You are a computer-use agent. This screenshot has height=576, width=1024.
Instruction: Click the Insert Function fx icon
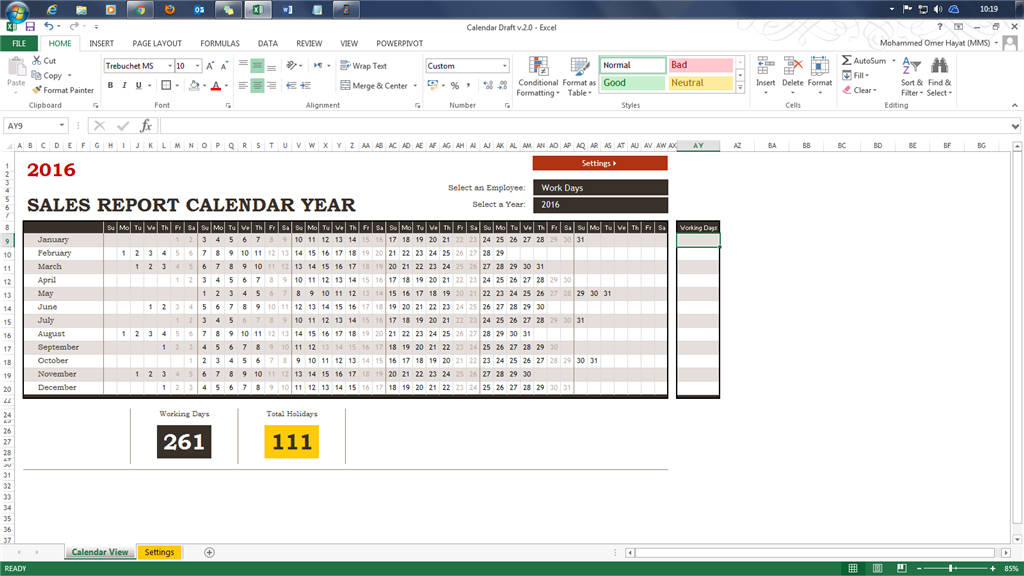[x=146, y=126]
